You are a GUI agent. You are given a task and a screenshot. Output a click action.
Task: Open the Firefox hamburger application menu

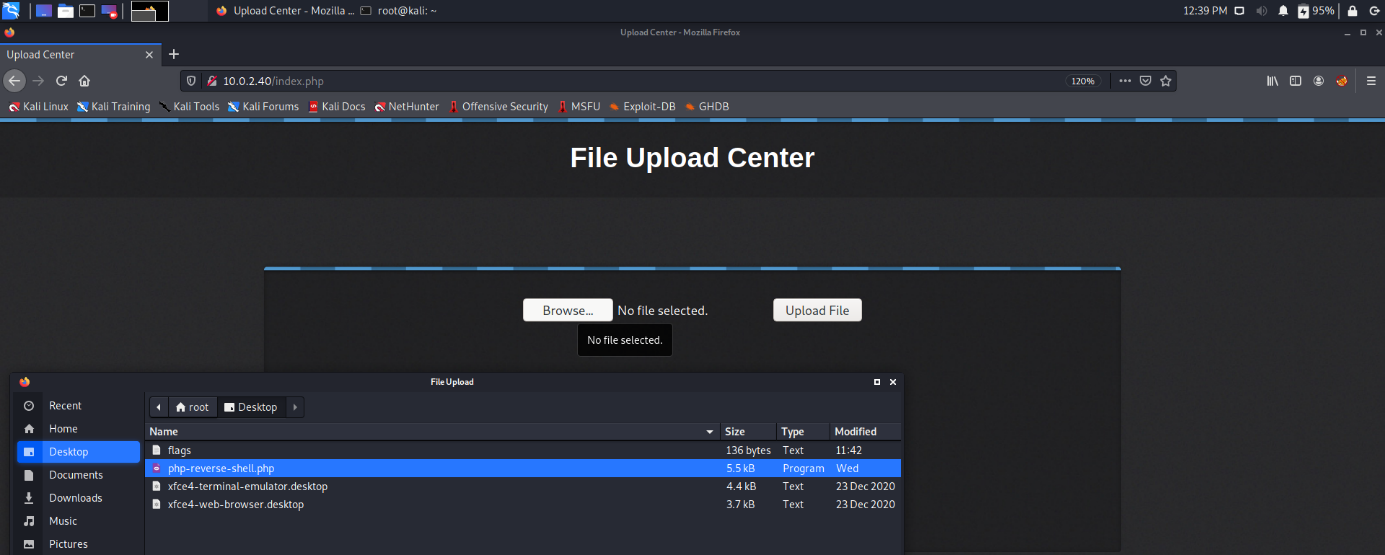coord(1371,81)
